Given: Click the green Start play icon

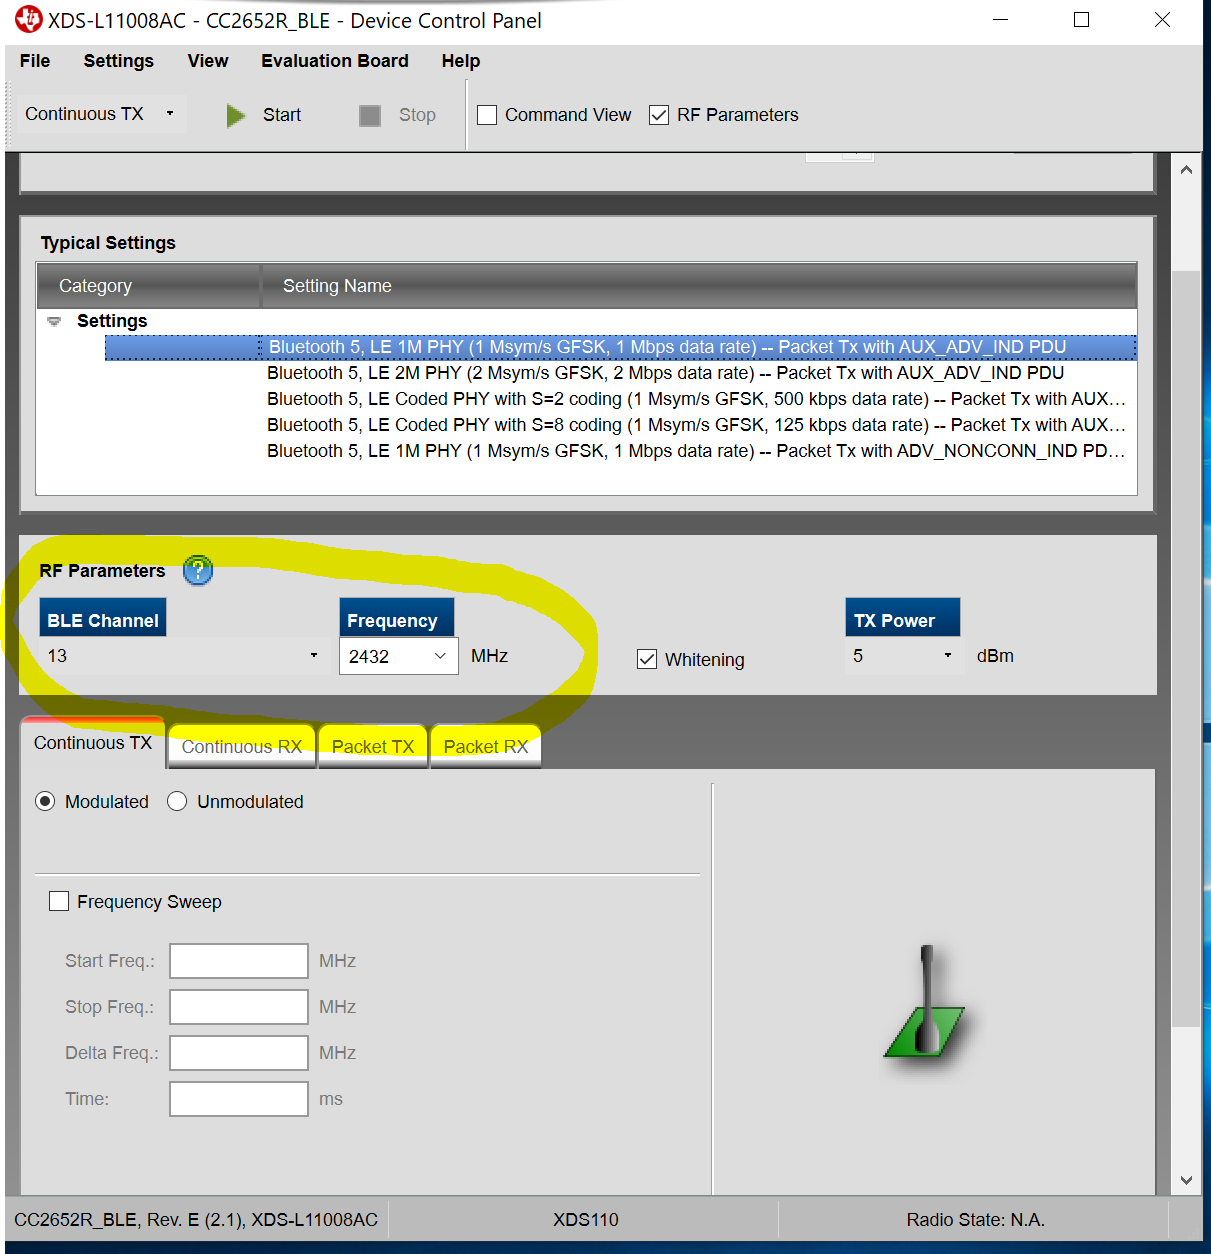Looking at the screenshot, I should tap(236, 116).
